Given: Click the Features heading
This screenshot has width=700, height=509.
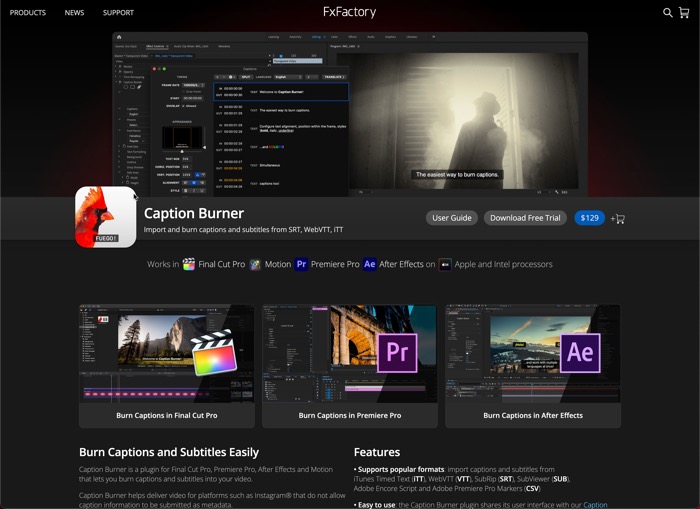Looking at the screenshot, I should point(377,452).
